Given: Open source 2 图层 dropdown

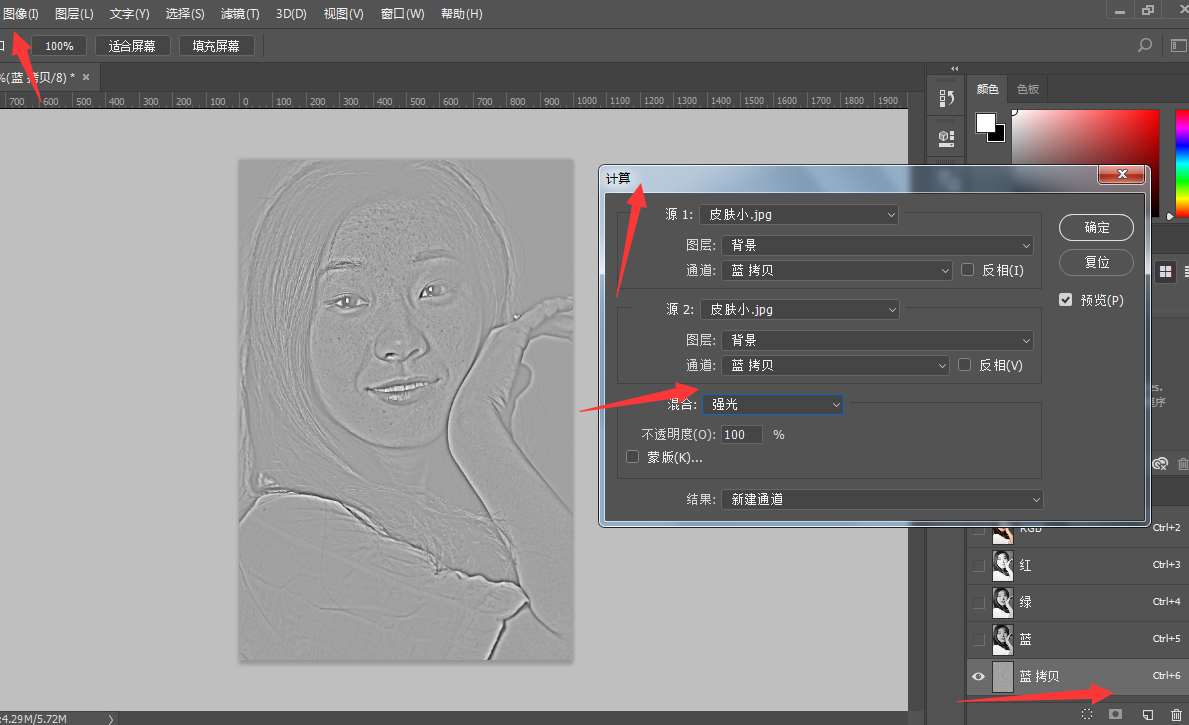Looking at the screenshot, I should pyautogui.click(x=877, y=340).
